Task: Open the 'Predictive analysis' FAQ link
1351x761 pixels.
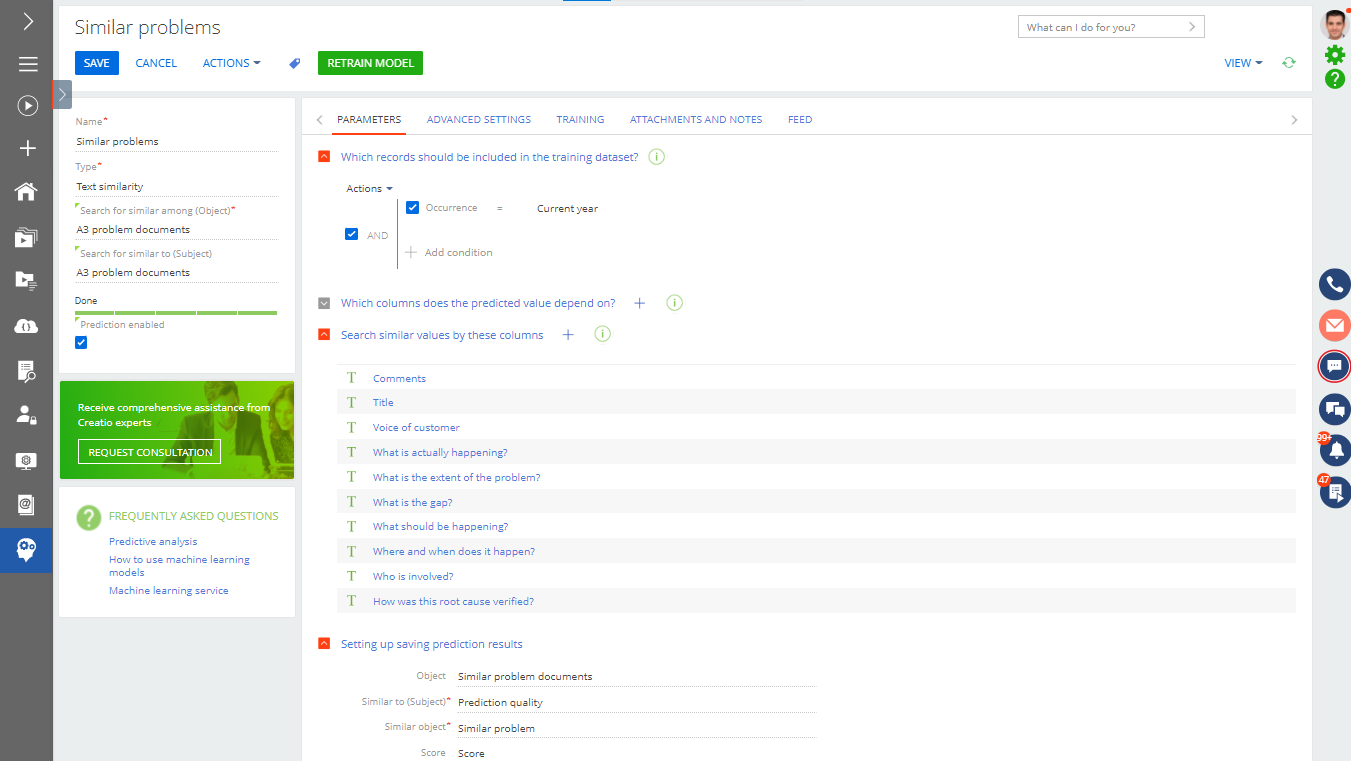Action: click(152, 541)
